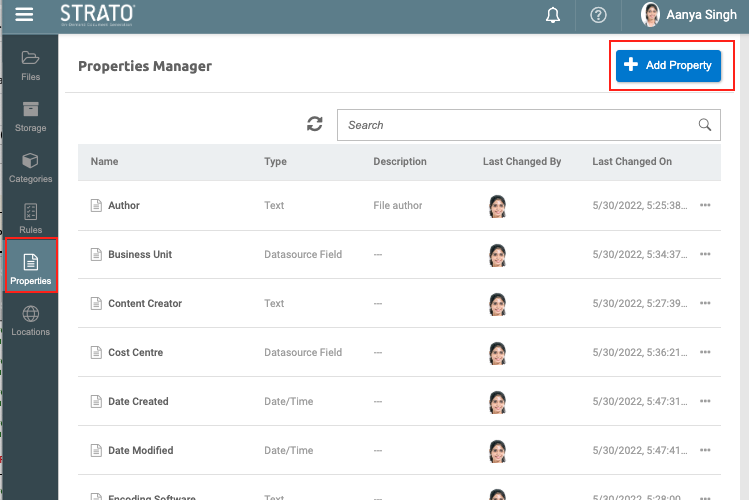Refresh the properties list
Screen dimensions: 749x500
click(x=315, y=125)
